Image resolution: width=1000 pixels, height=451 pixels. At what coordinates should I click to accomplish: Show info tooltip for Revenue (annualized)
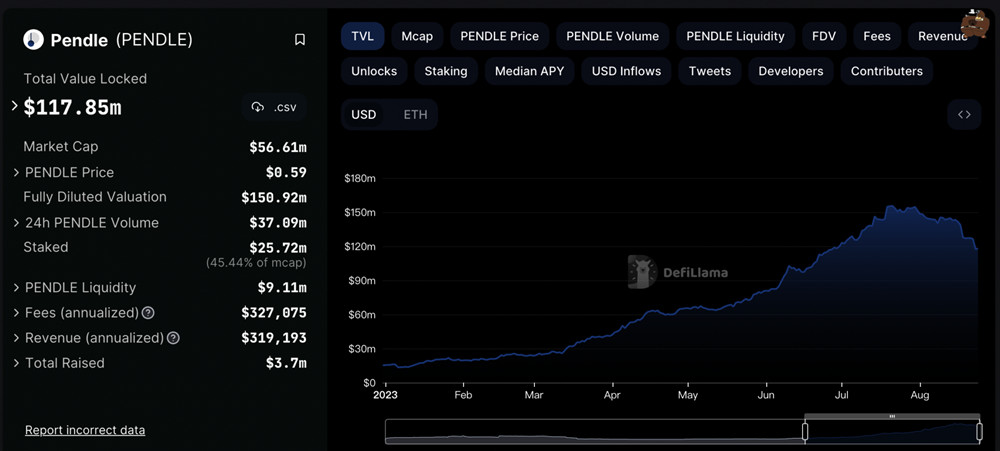tap(173, 338)
